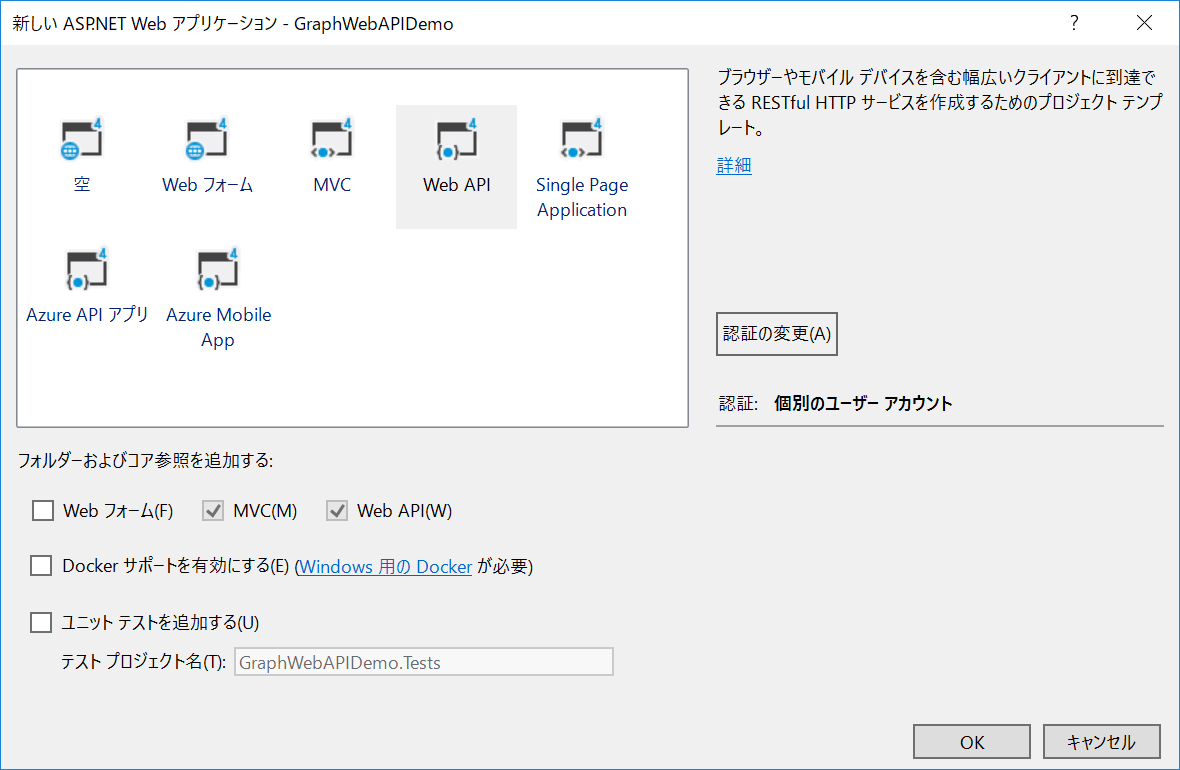
Task: Select the MVC project template icon
Action: click(331, 140)
